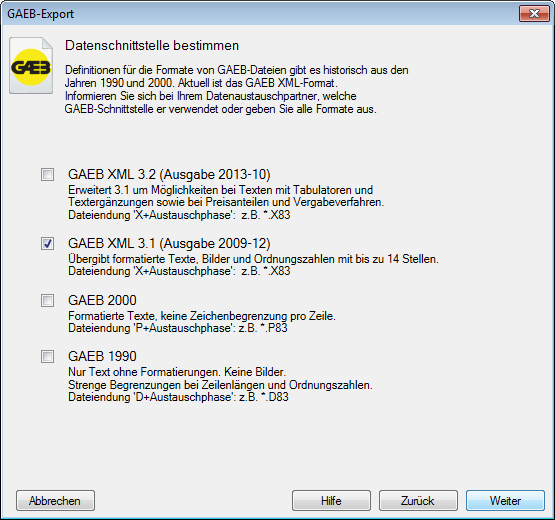Click the '*.P83' file extension description line
This screenshot has height=520, width=555.
178,328
